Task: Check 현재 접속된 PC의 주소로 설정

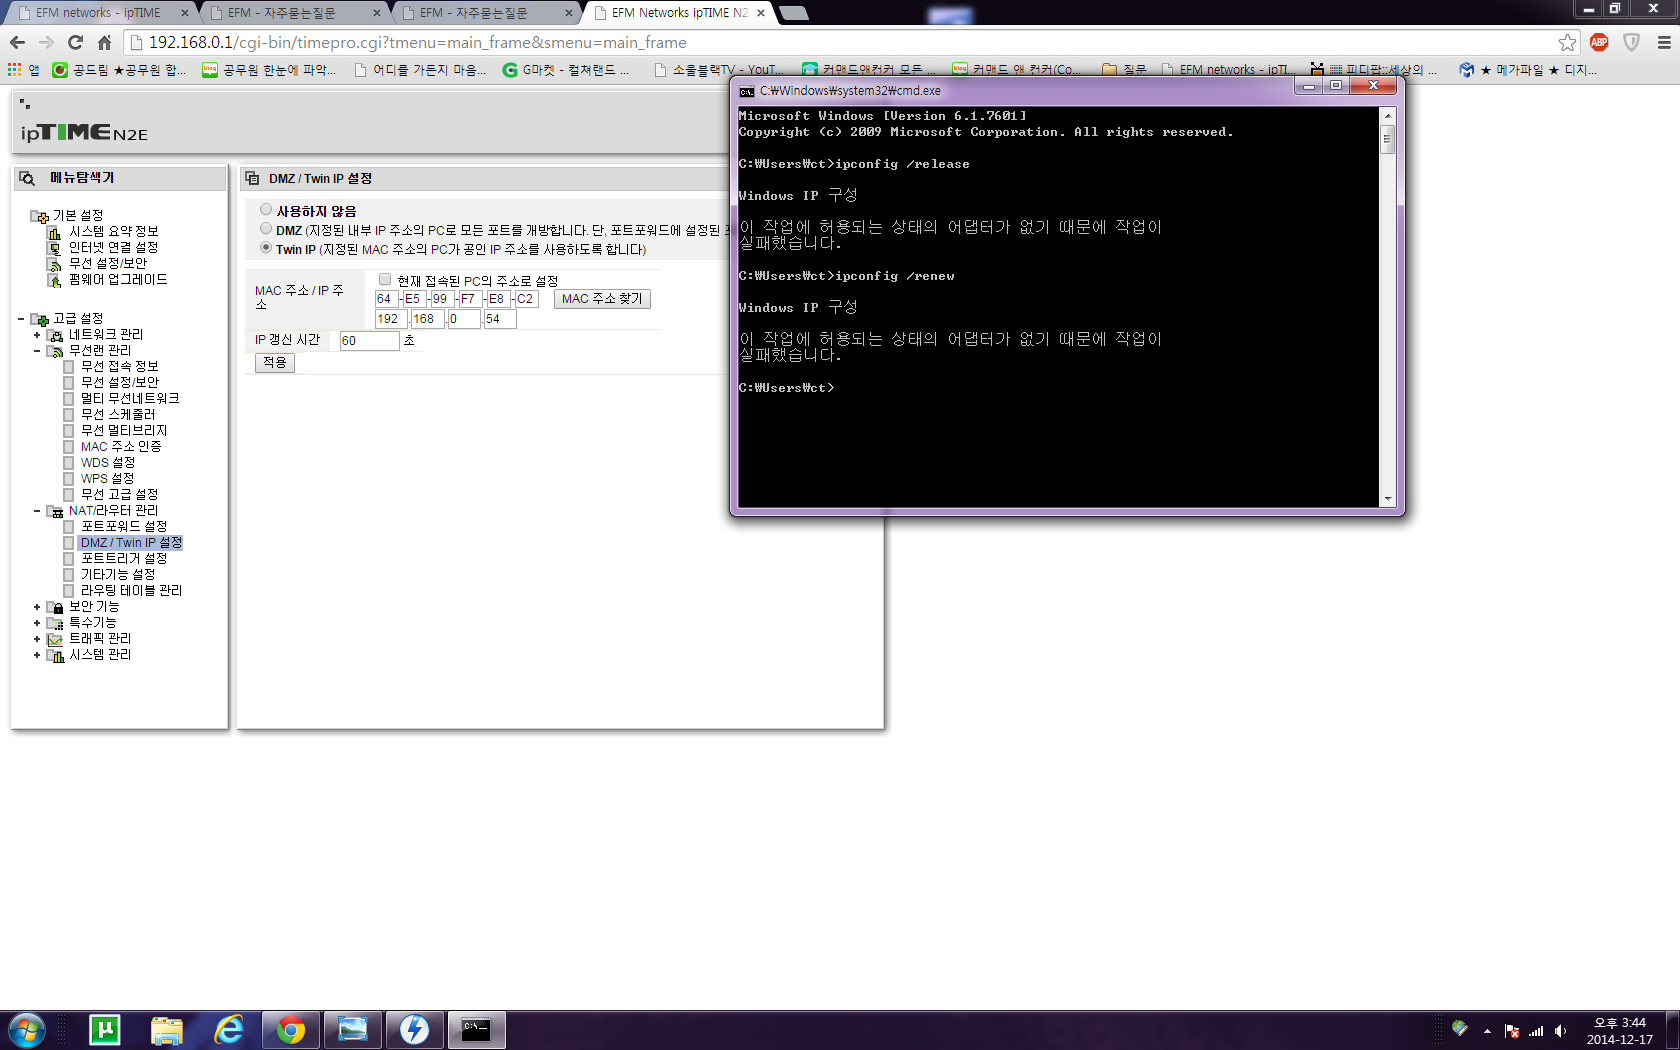Action: (x=385, y=280)
